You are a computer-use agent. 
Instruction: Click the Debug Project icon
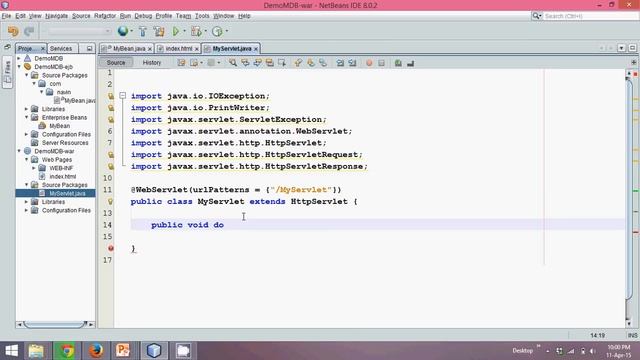pos(196,31)
